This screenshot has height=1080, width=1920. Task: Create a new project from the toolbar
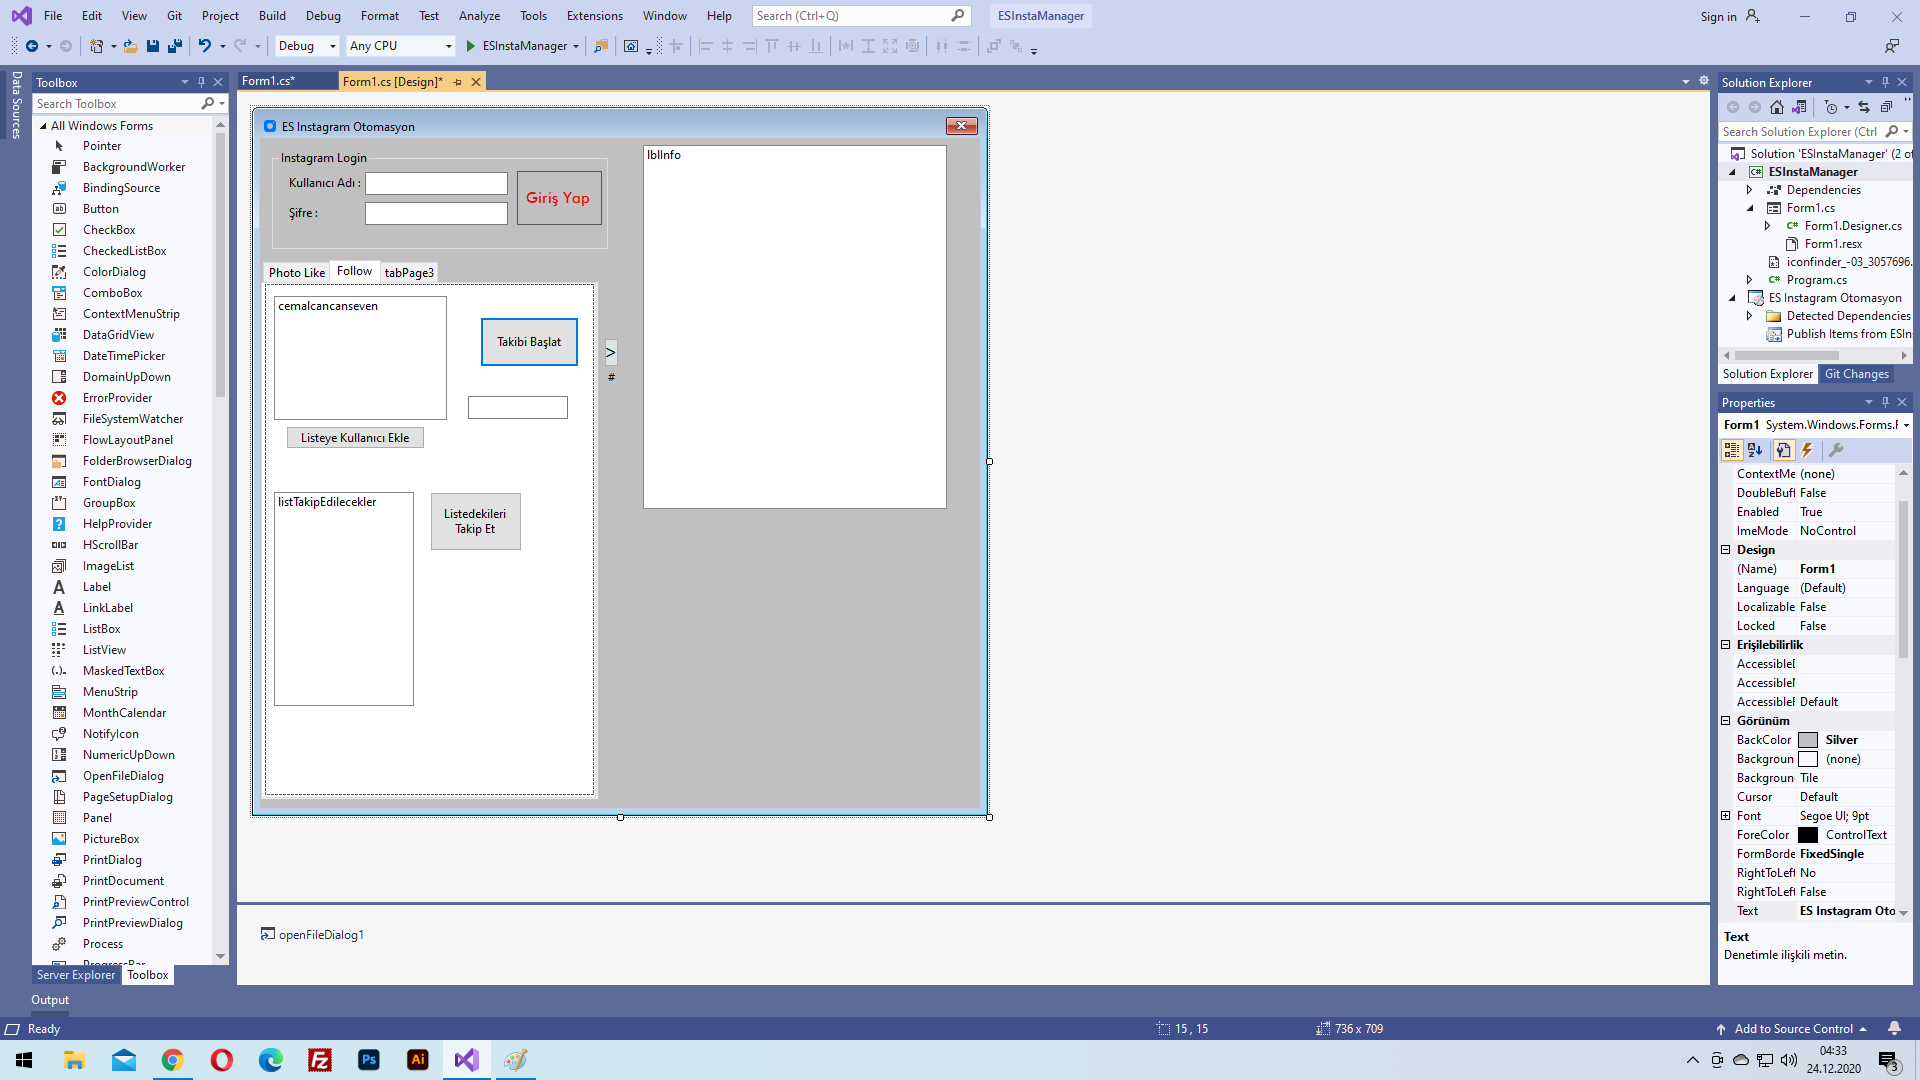click(96, 46)
